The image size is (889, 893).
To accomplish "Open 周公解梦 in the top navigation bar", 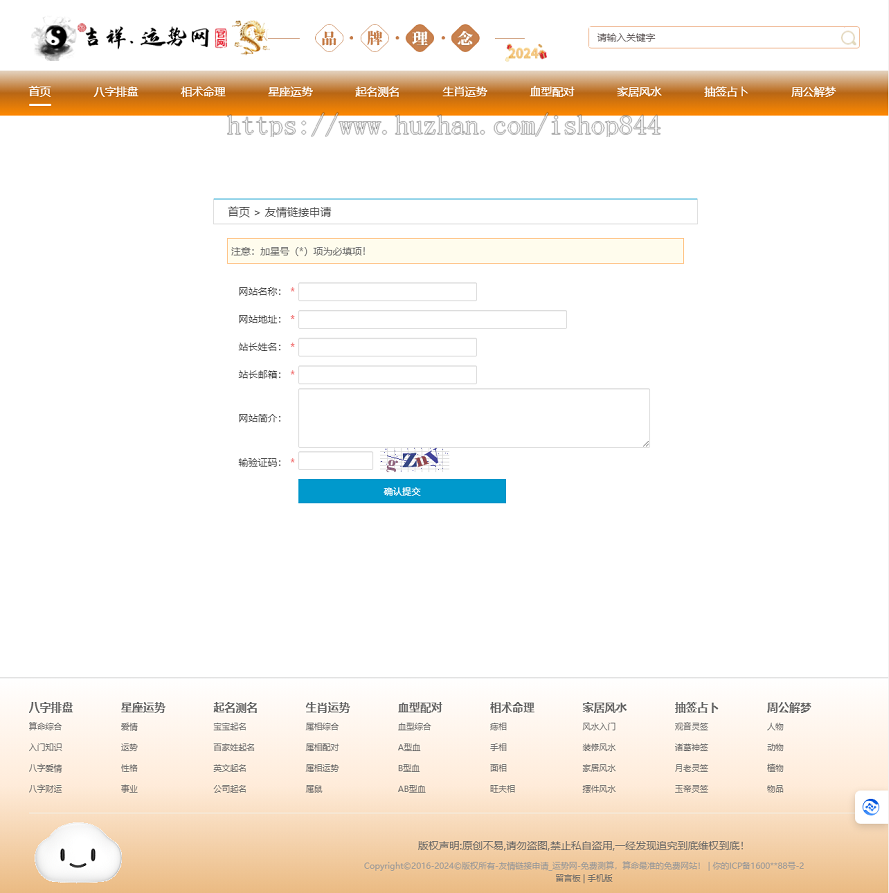I will pyautogui.click(x=813, y=92).
